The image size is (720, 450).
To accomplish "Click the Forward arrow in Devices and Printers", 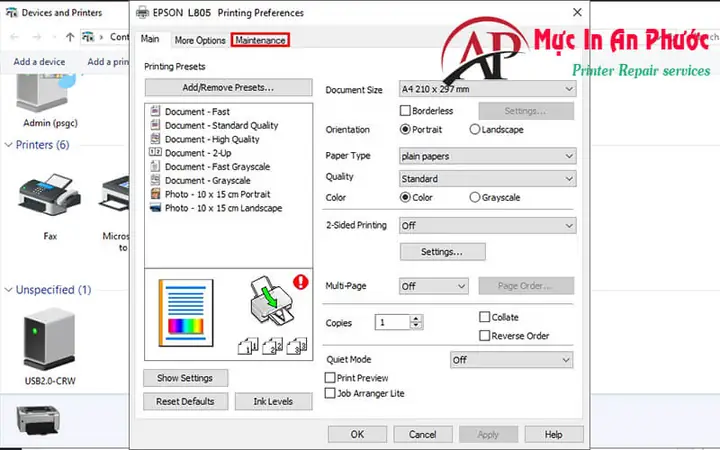I will coord(37,37).
